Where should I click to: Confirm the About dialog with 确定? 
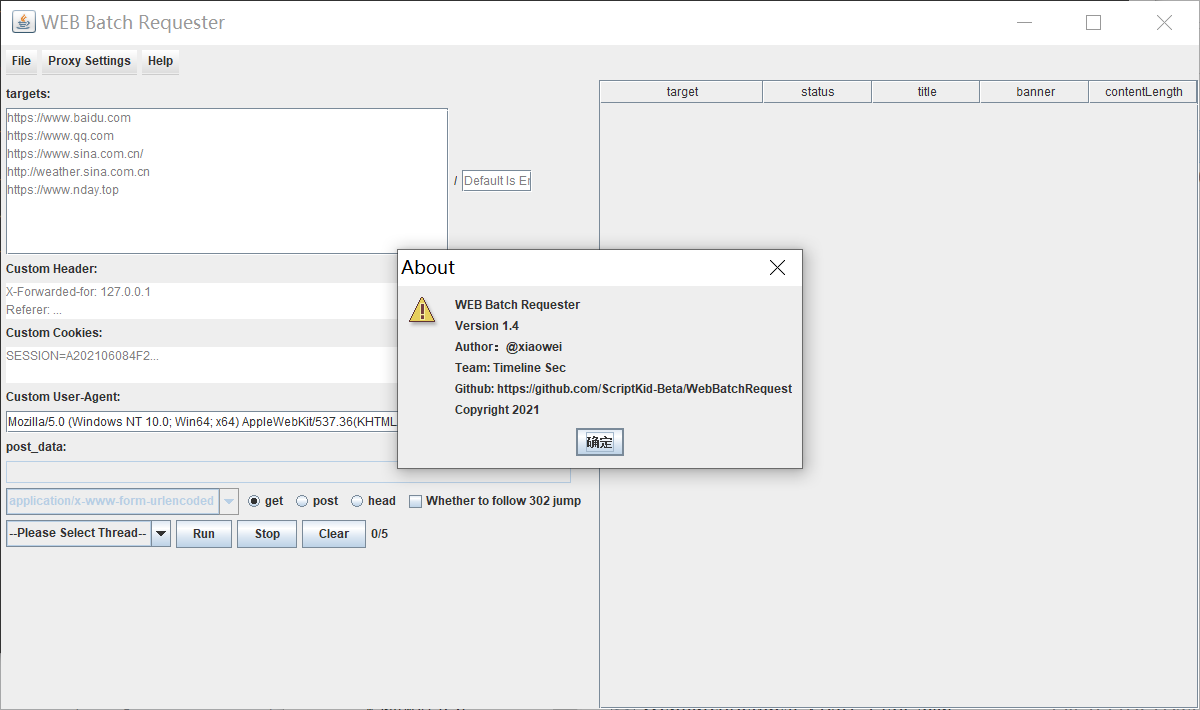pyautogui.click(x=599, y=441)
